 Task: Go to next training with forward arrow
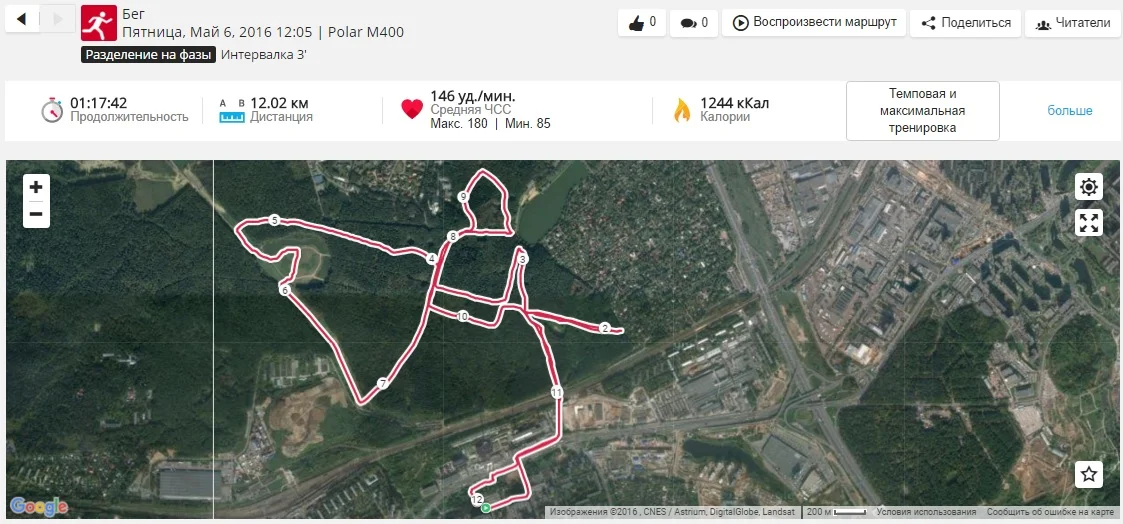[57, 19]
